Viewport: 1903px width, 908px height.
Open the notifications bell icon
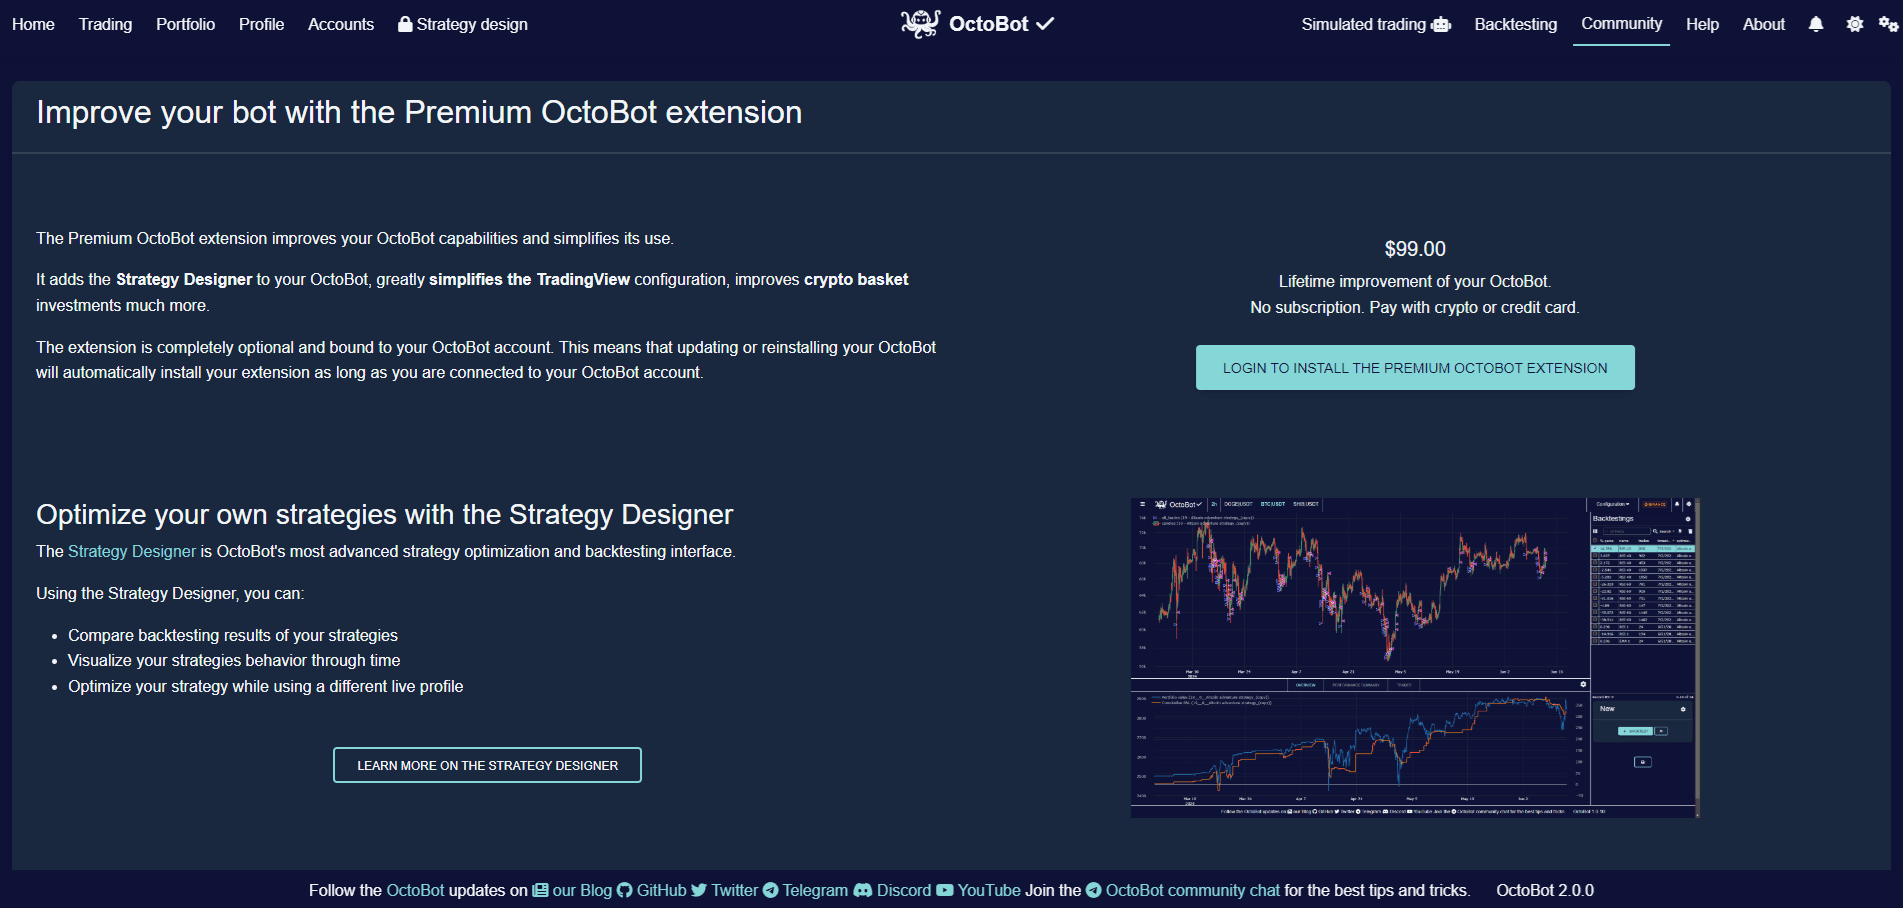click(x=1816, y=24)
